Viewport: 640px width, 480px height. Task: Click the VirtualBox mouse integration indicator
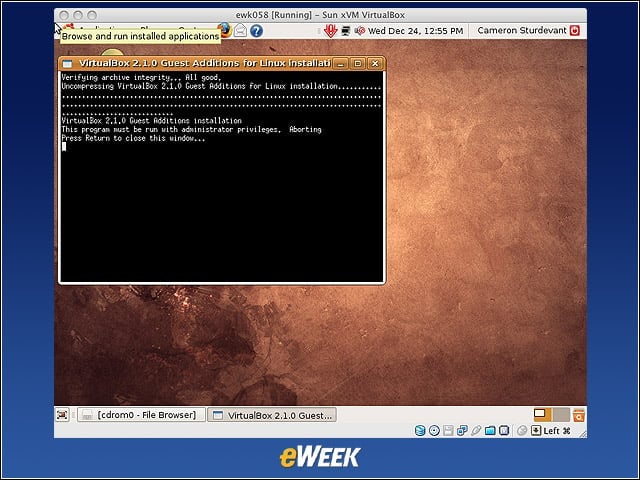pyautogui.click(x=522, y=431)
